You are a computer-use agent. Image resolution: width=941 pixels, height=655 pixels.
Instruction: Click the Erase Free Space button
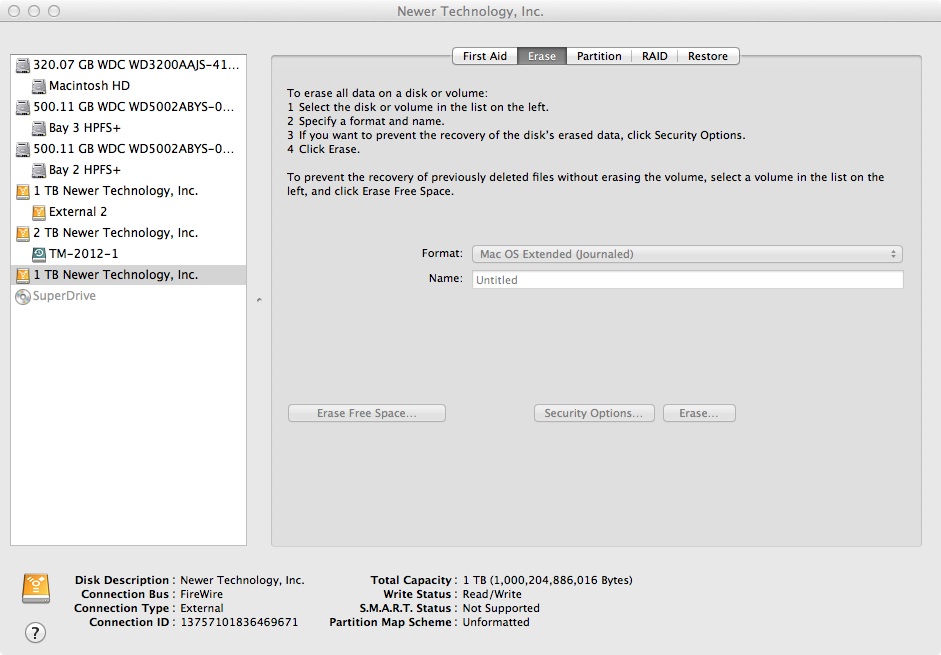click(367, 413)
